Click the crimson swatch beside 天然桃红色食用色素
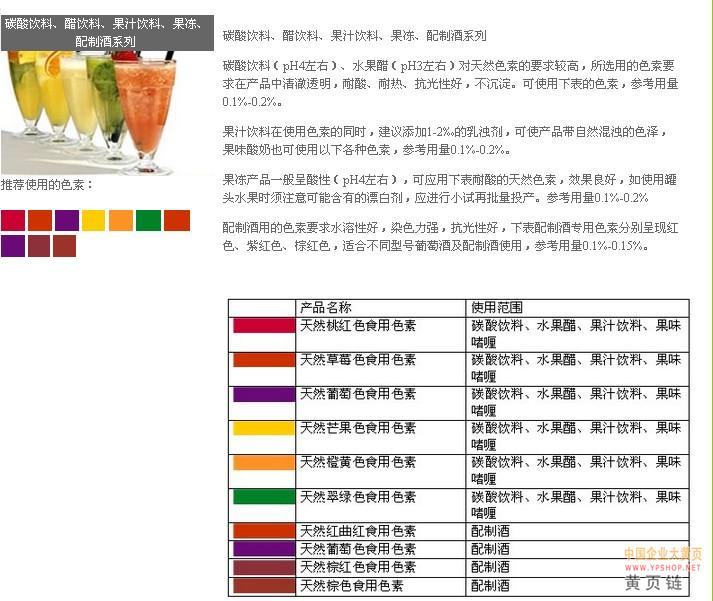 264,325
